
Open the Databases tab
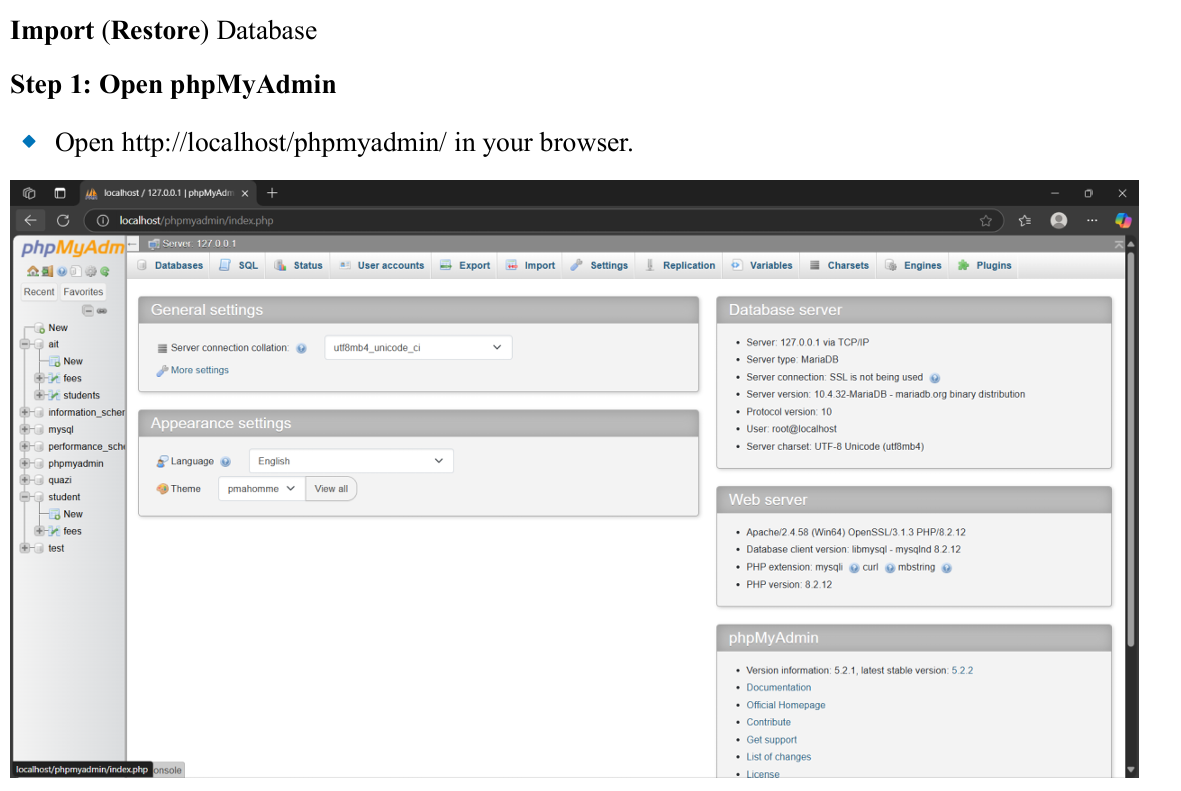coord(171,265)
